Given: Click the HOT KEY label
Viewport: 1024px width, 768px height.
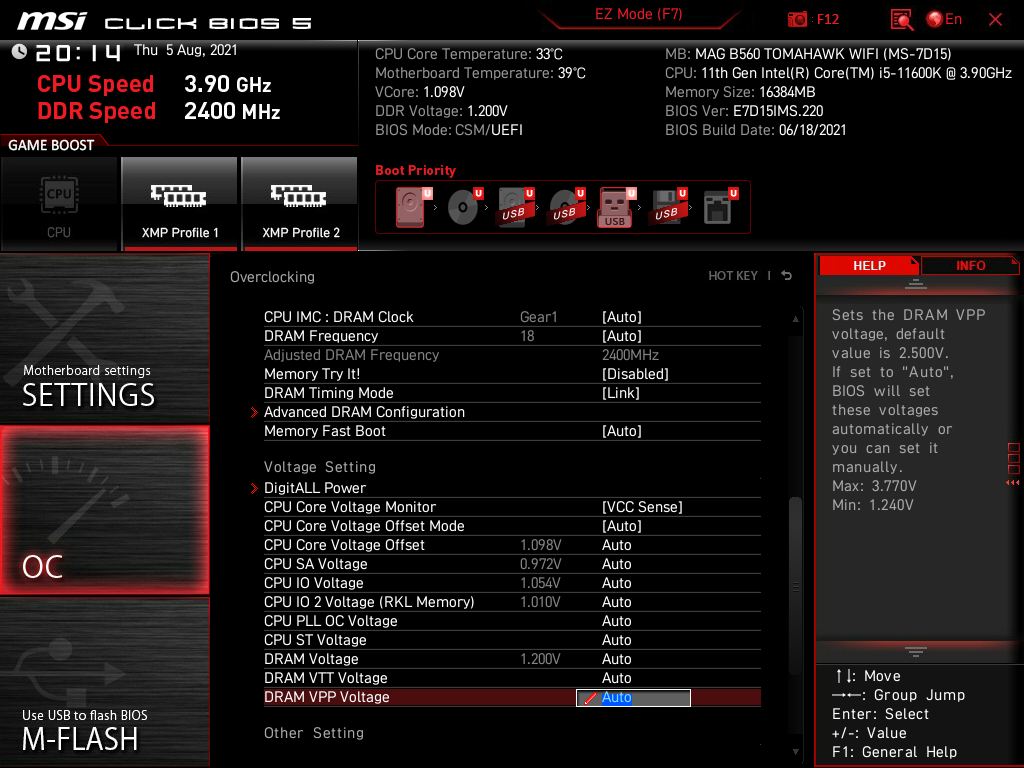Looking at the screenshot, I should (x=733, y=276).
